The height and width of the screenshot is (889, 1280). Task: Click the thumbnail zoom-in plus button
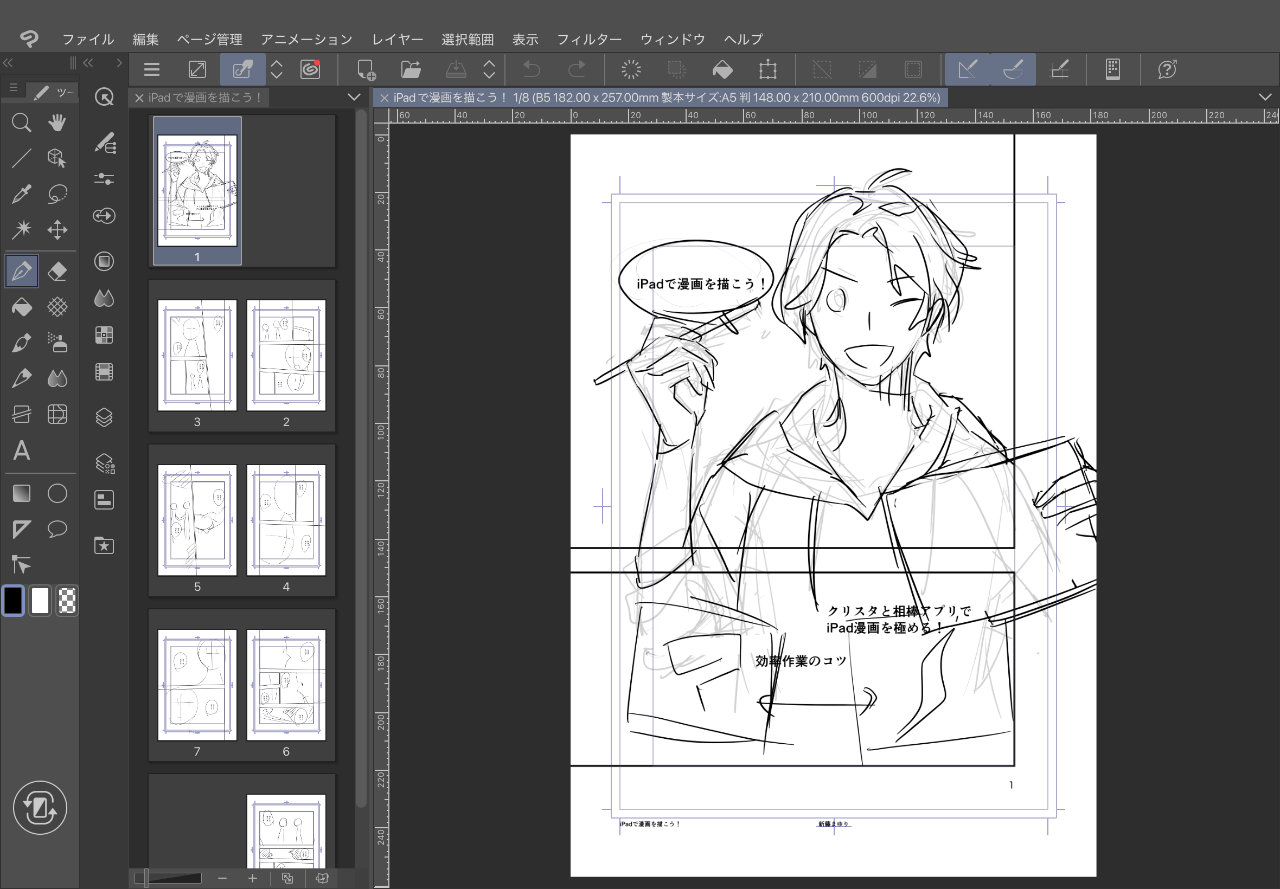click(252, 878)
